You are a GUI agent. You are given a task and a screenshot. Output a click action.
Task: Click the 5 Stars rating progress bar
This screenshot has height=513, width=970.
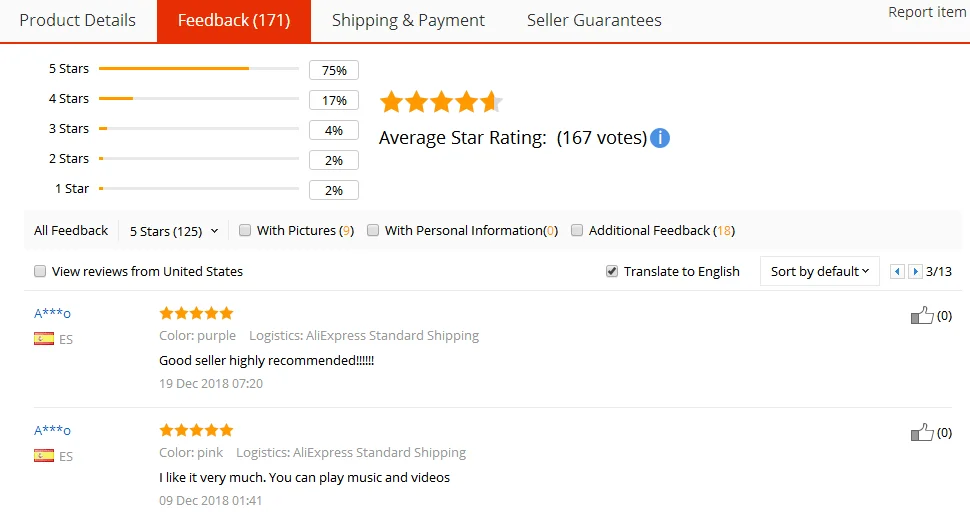pos(198,69)
